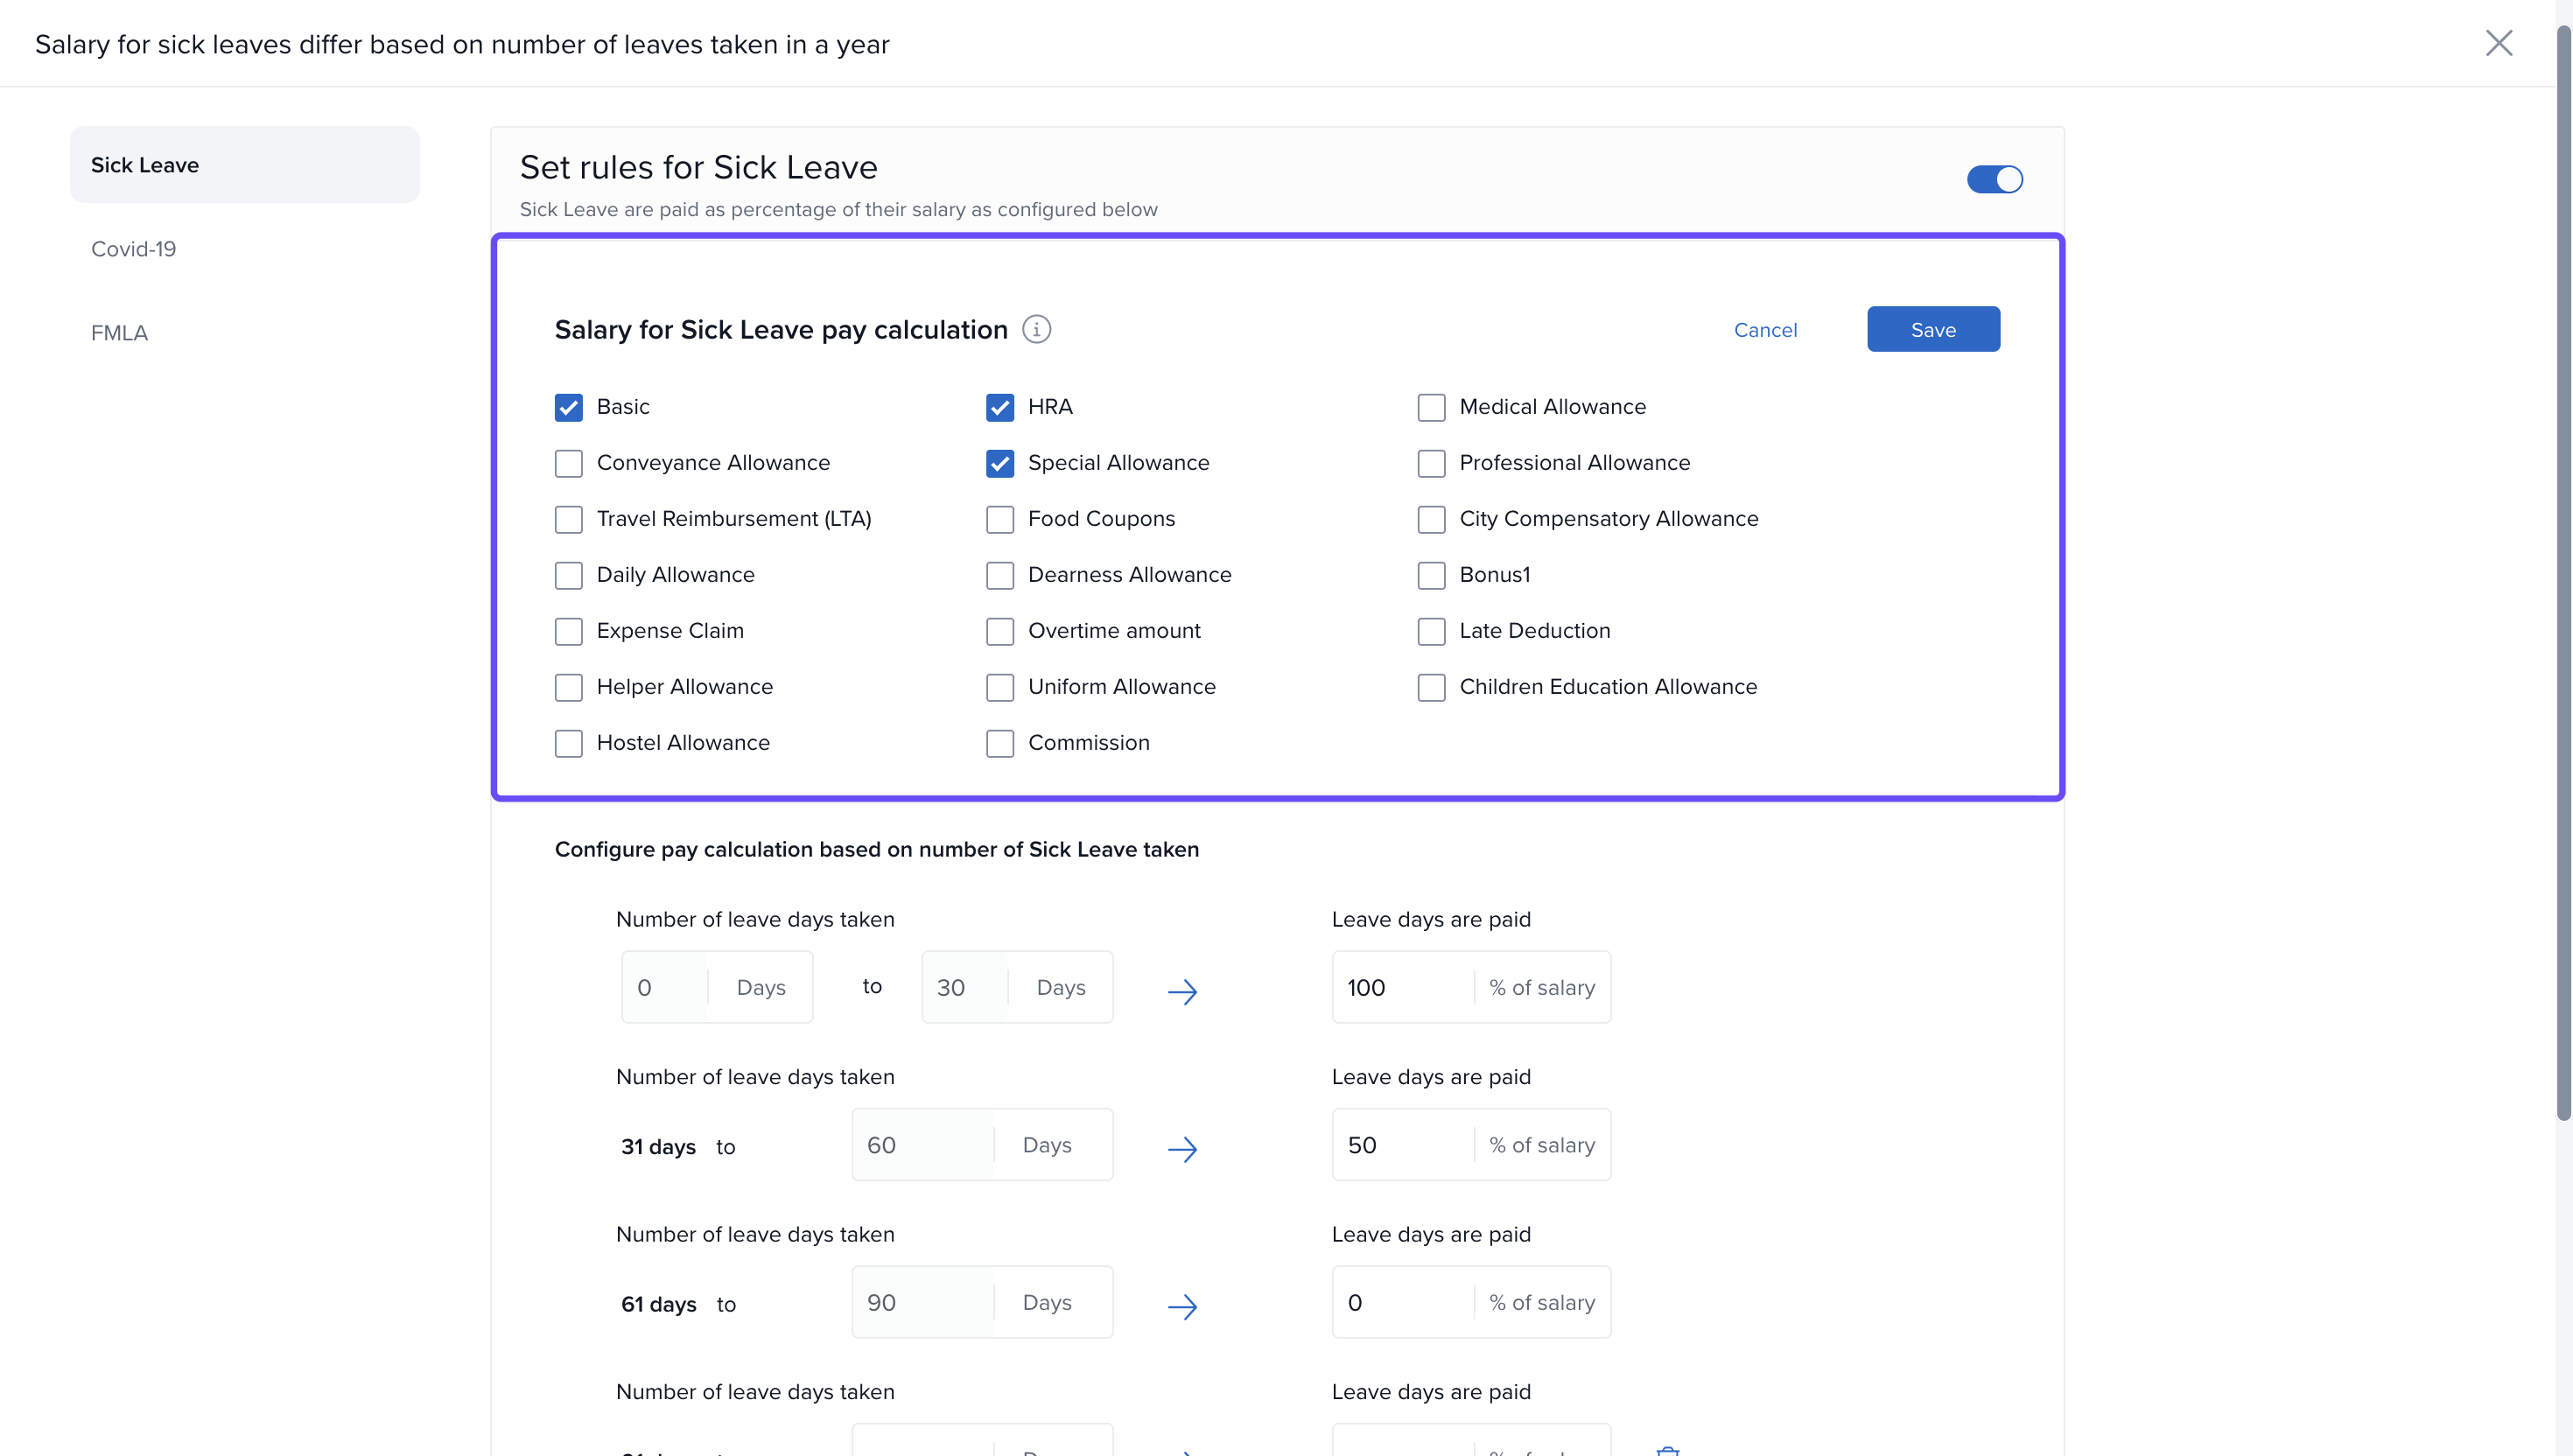
Task: Click the info icon beside pay calculation heading
Action: pos(1036,329)
